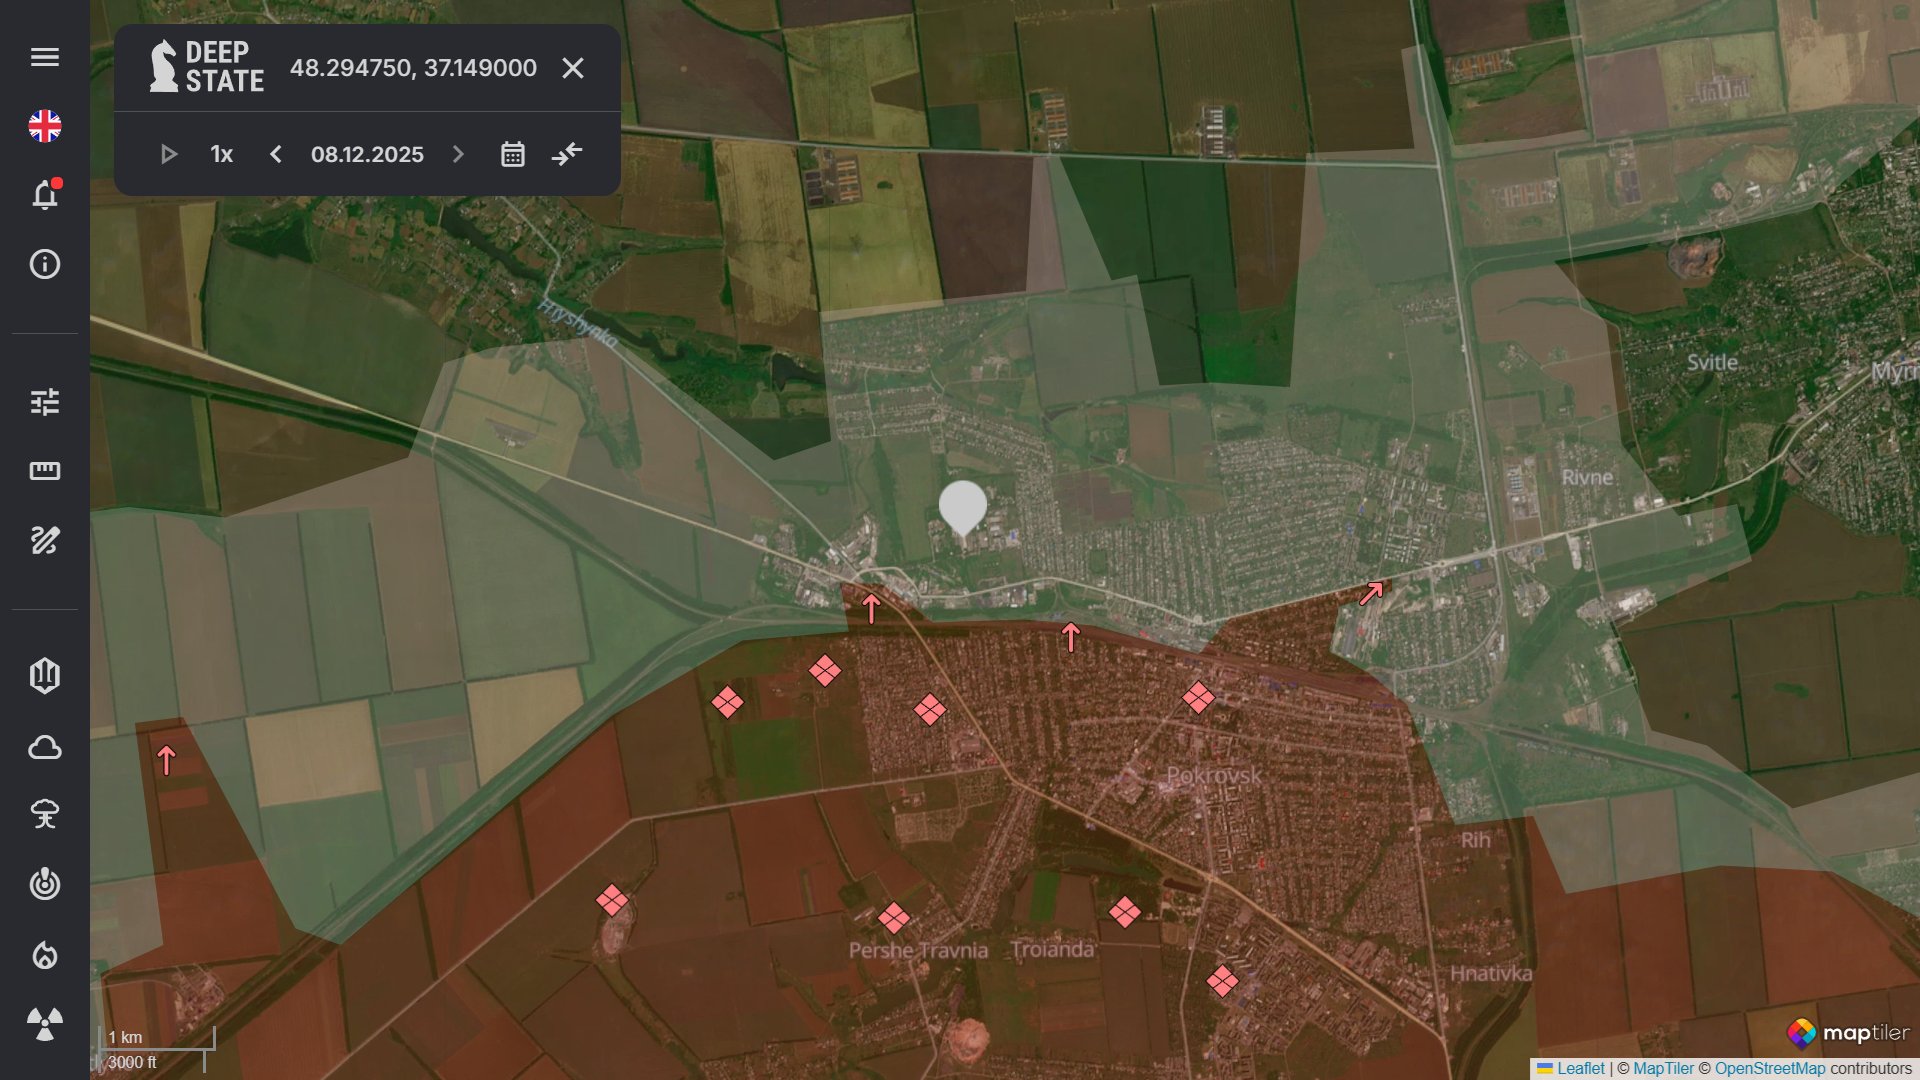The width and height of the screenshot is (1920, 1080).
Task: Toggle the nuclear explosion layer icon
Action: (x=45, y=815)
